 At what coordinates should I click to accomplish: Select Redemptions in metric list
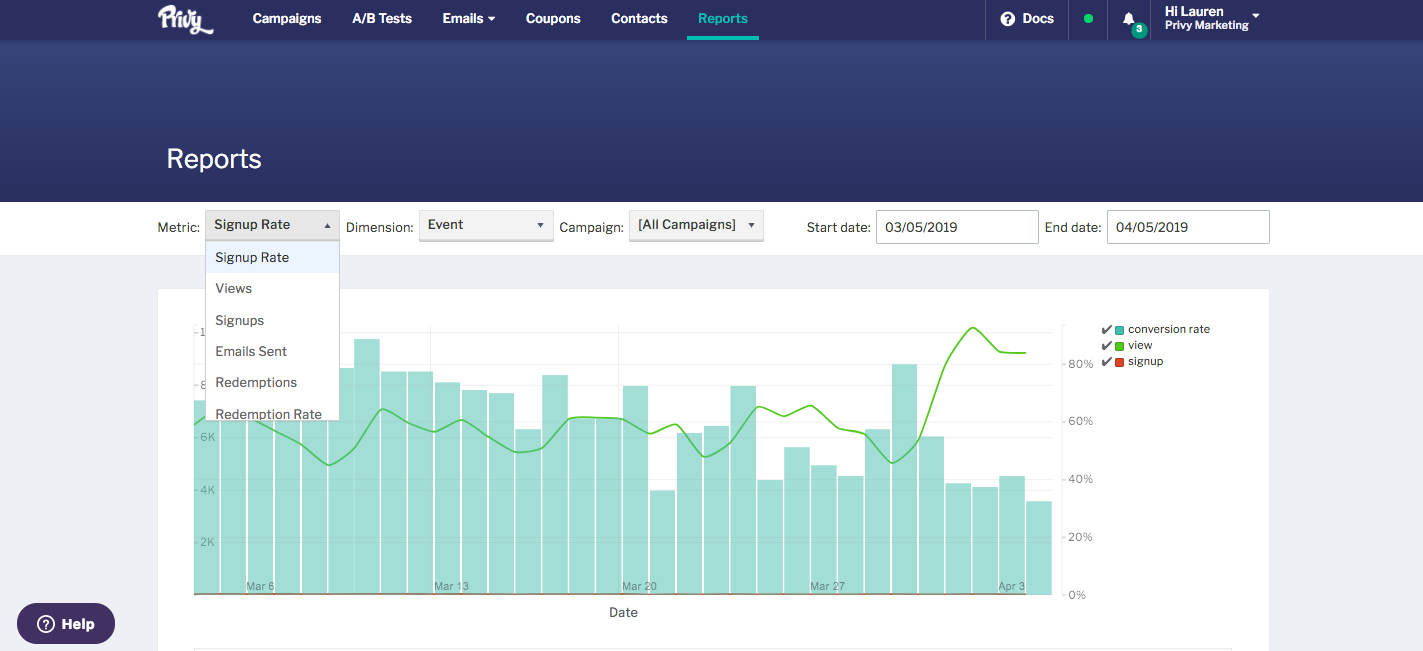point(272,382)
